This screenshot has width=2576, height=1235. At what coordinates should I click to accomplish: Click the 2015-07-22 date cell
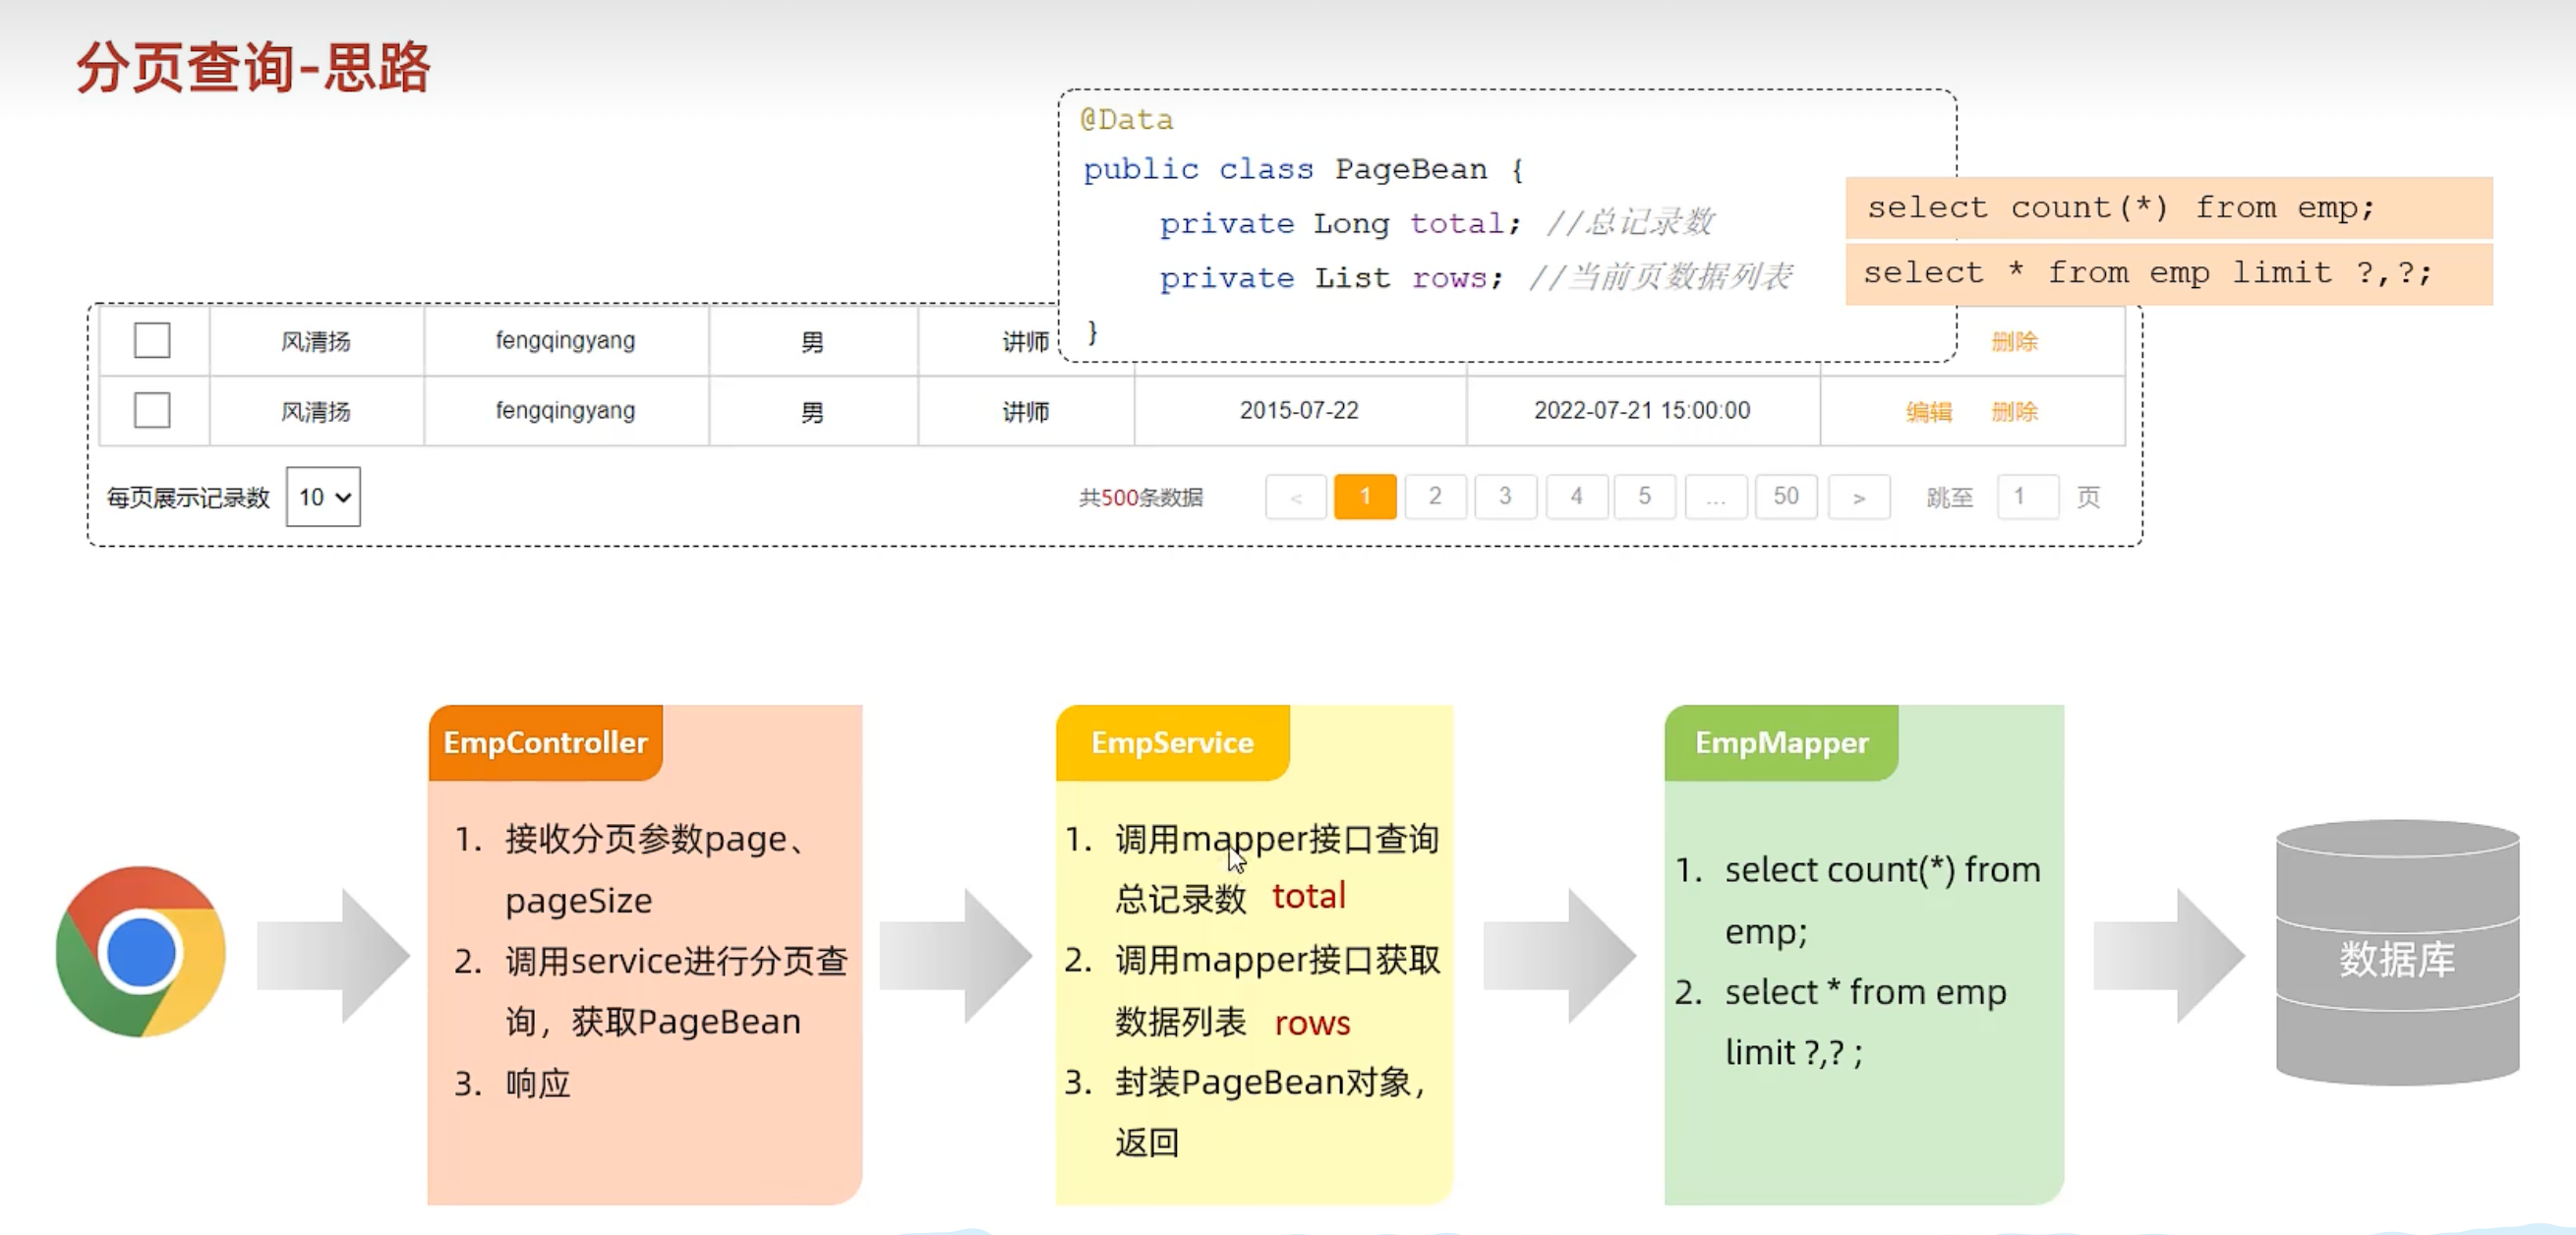1299,410
